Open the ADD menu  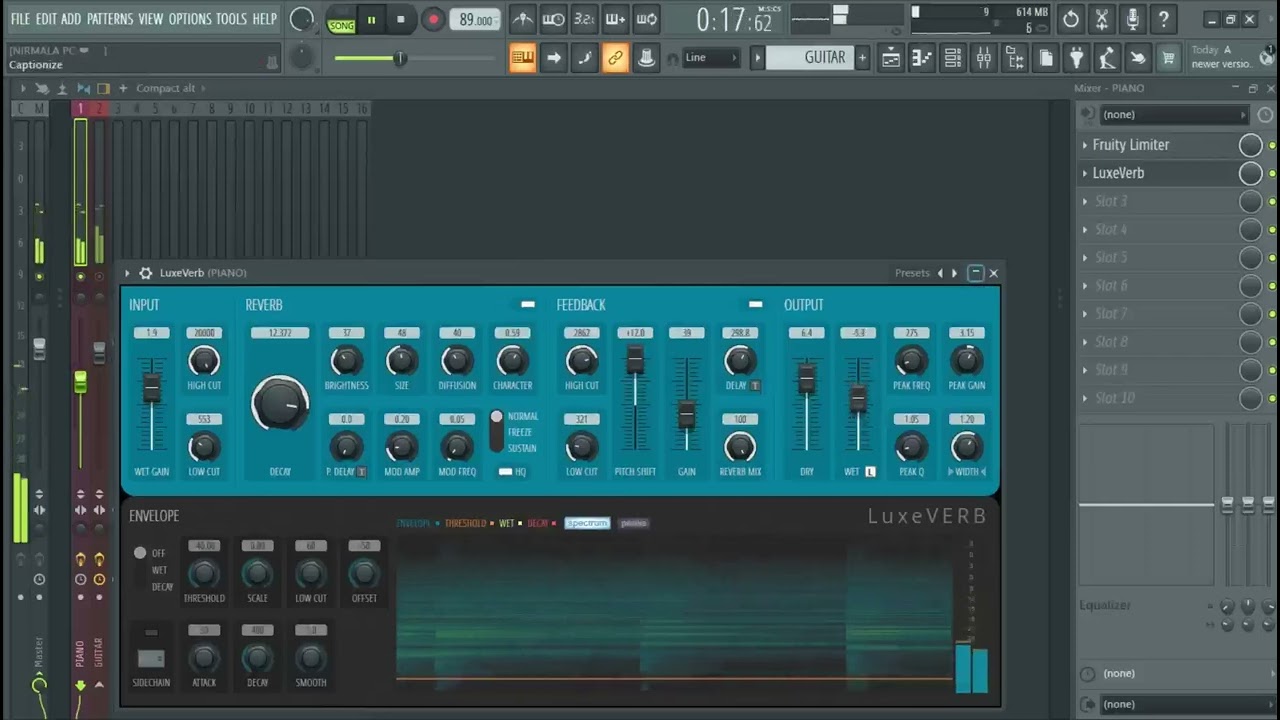coord(71,19)
